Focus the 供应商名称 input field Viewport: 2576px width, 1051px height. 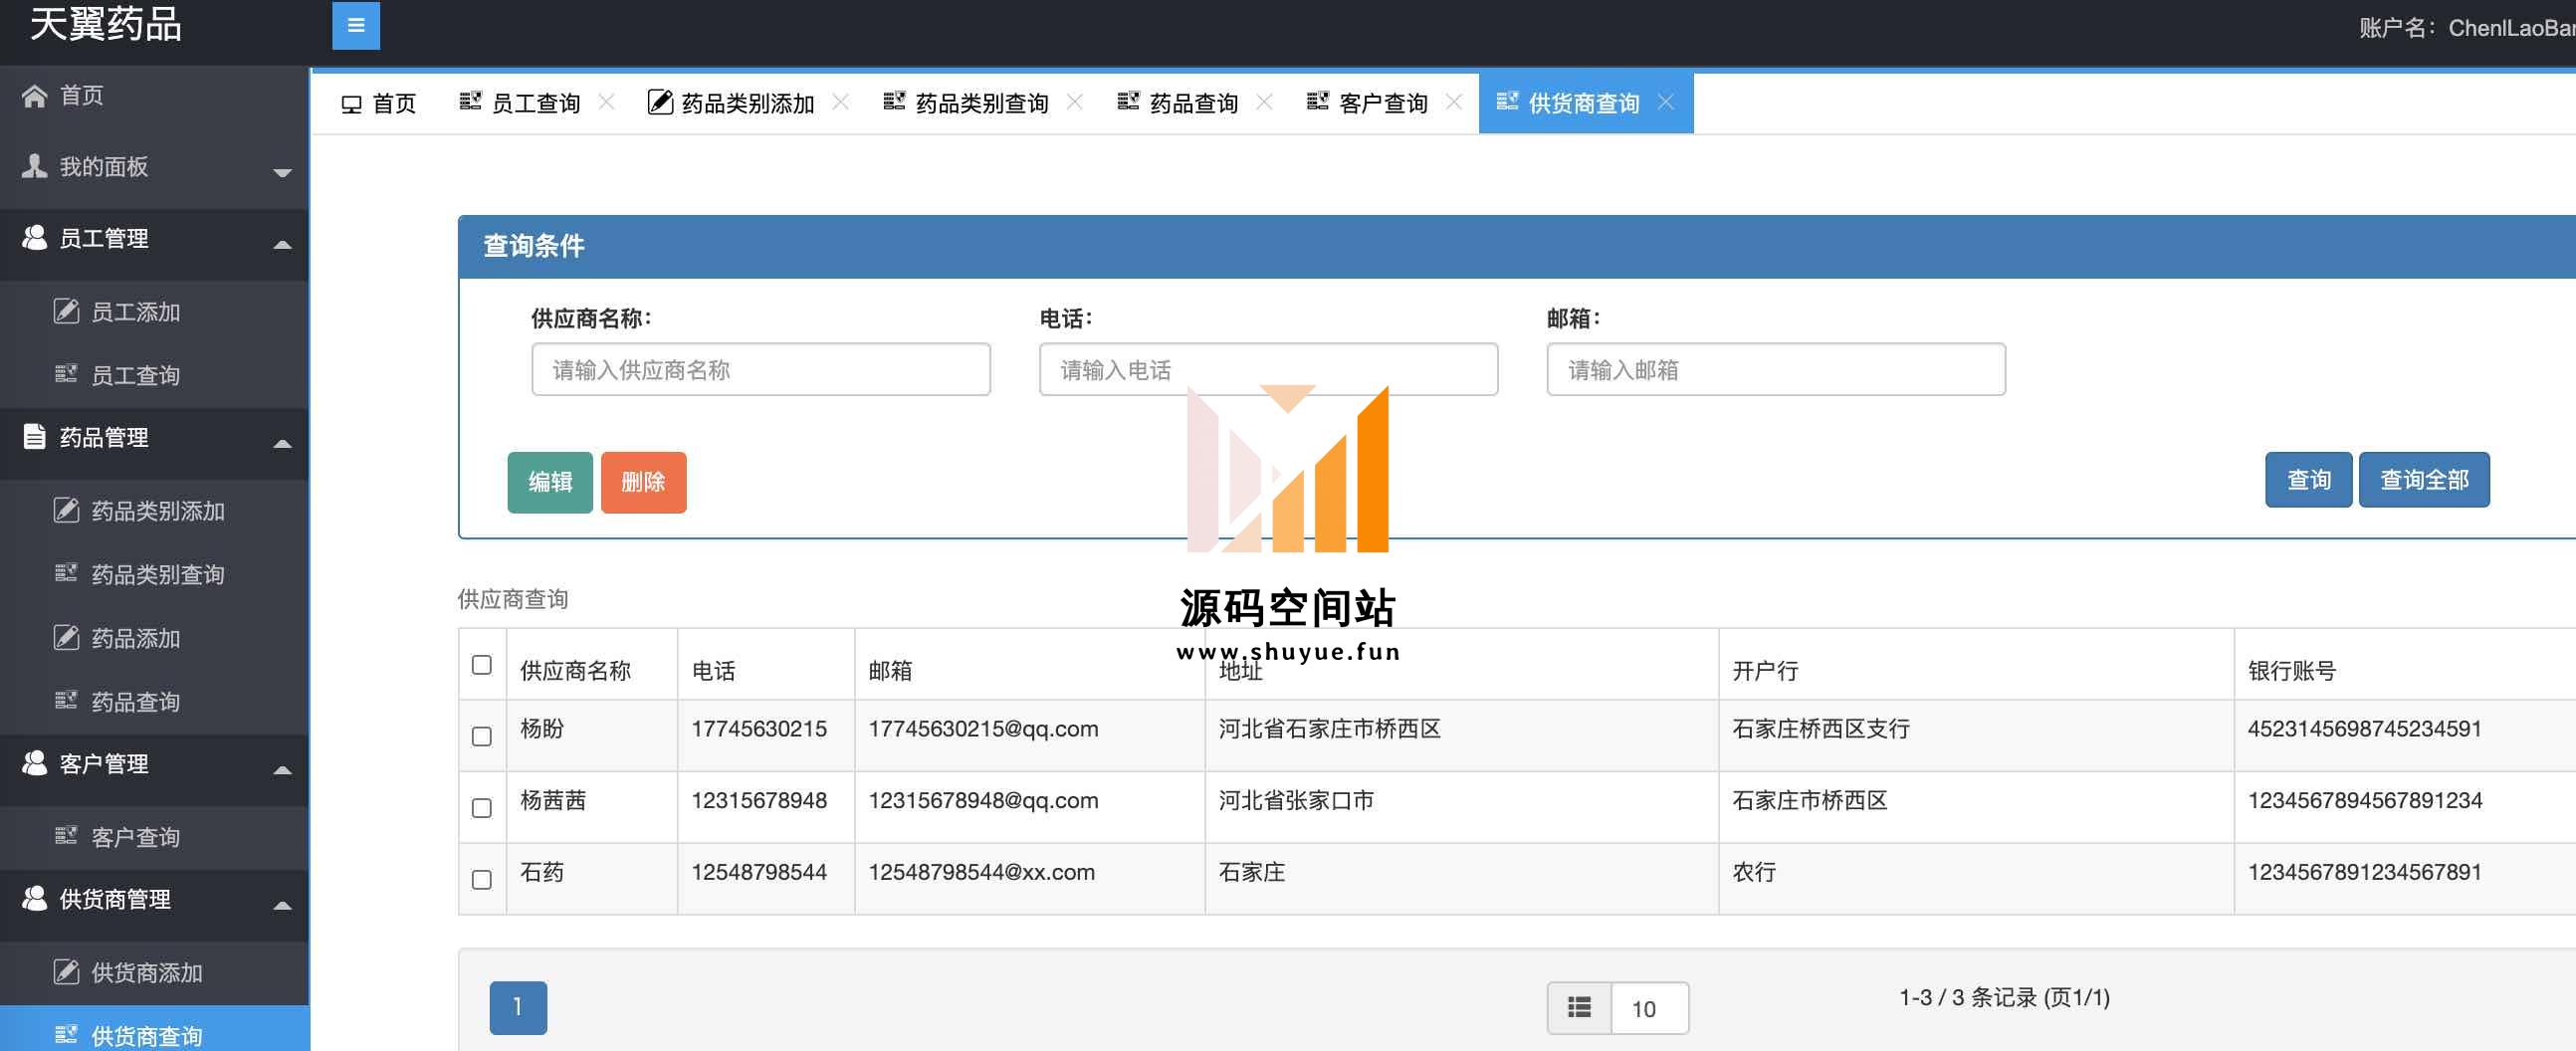click(761, 369)
